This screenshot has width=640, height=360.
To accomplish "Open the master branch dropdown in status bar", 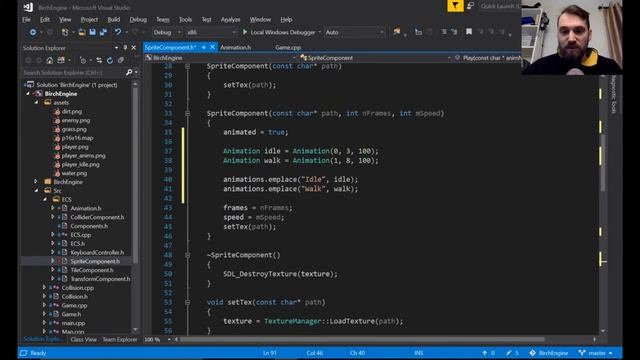I will (596, 353).
